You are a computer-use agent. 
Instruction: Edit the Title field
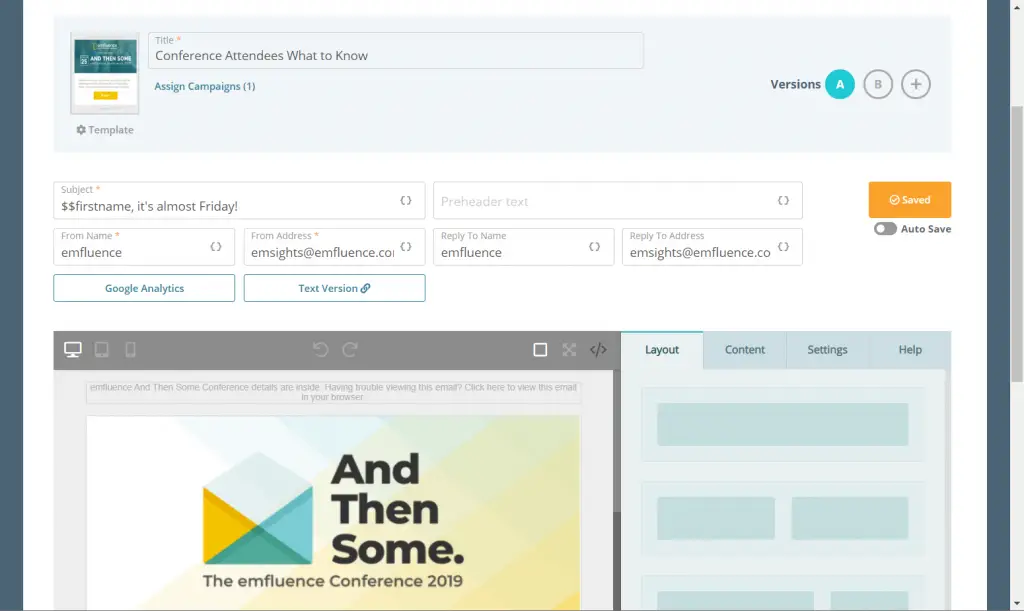396,51
